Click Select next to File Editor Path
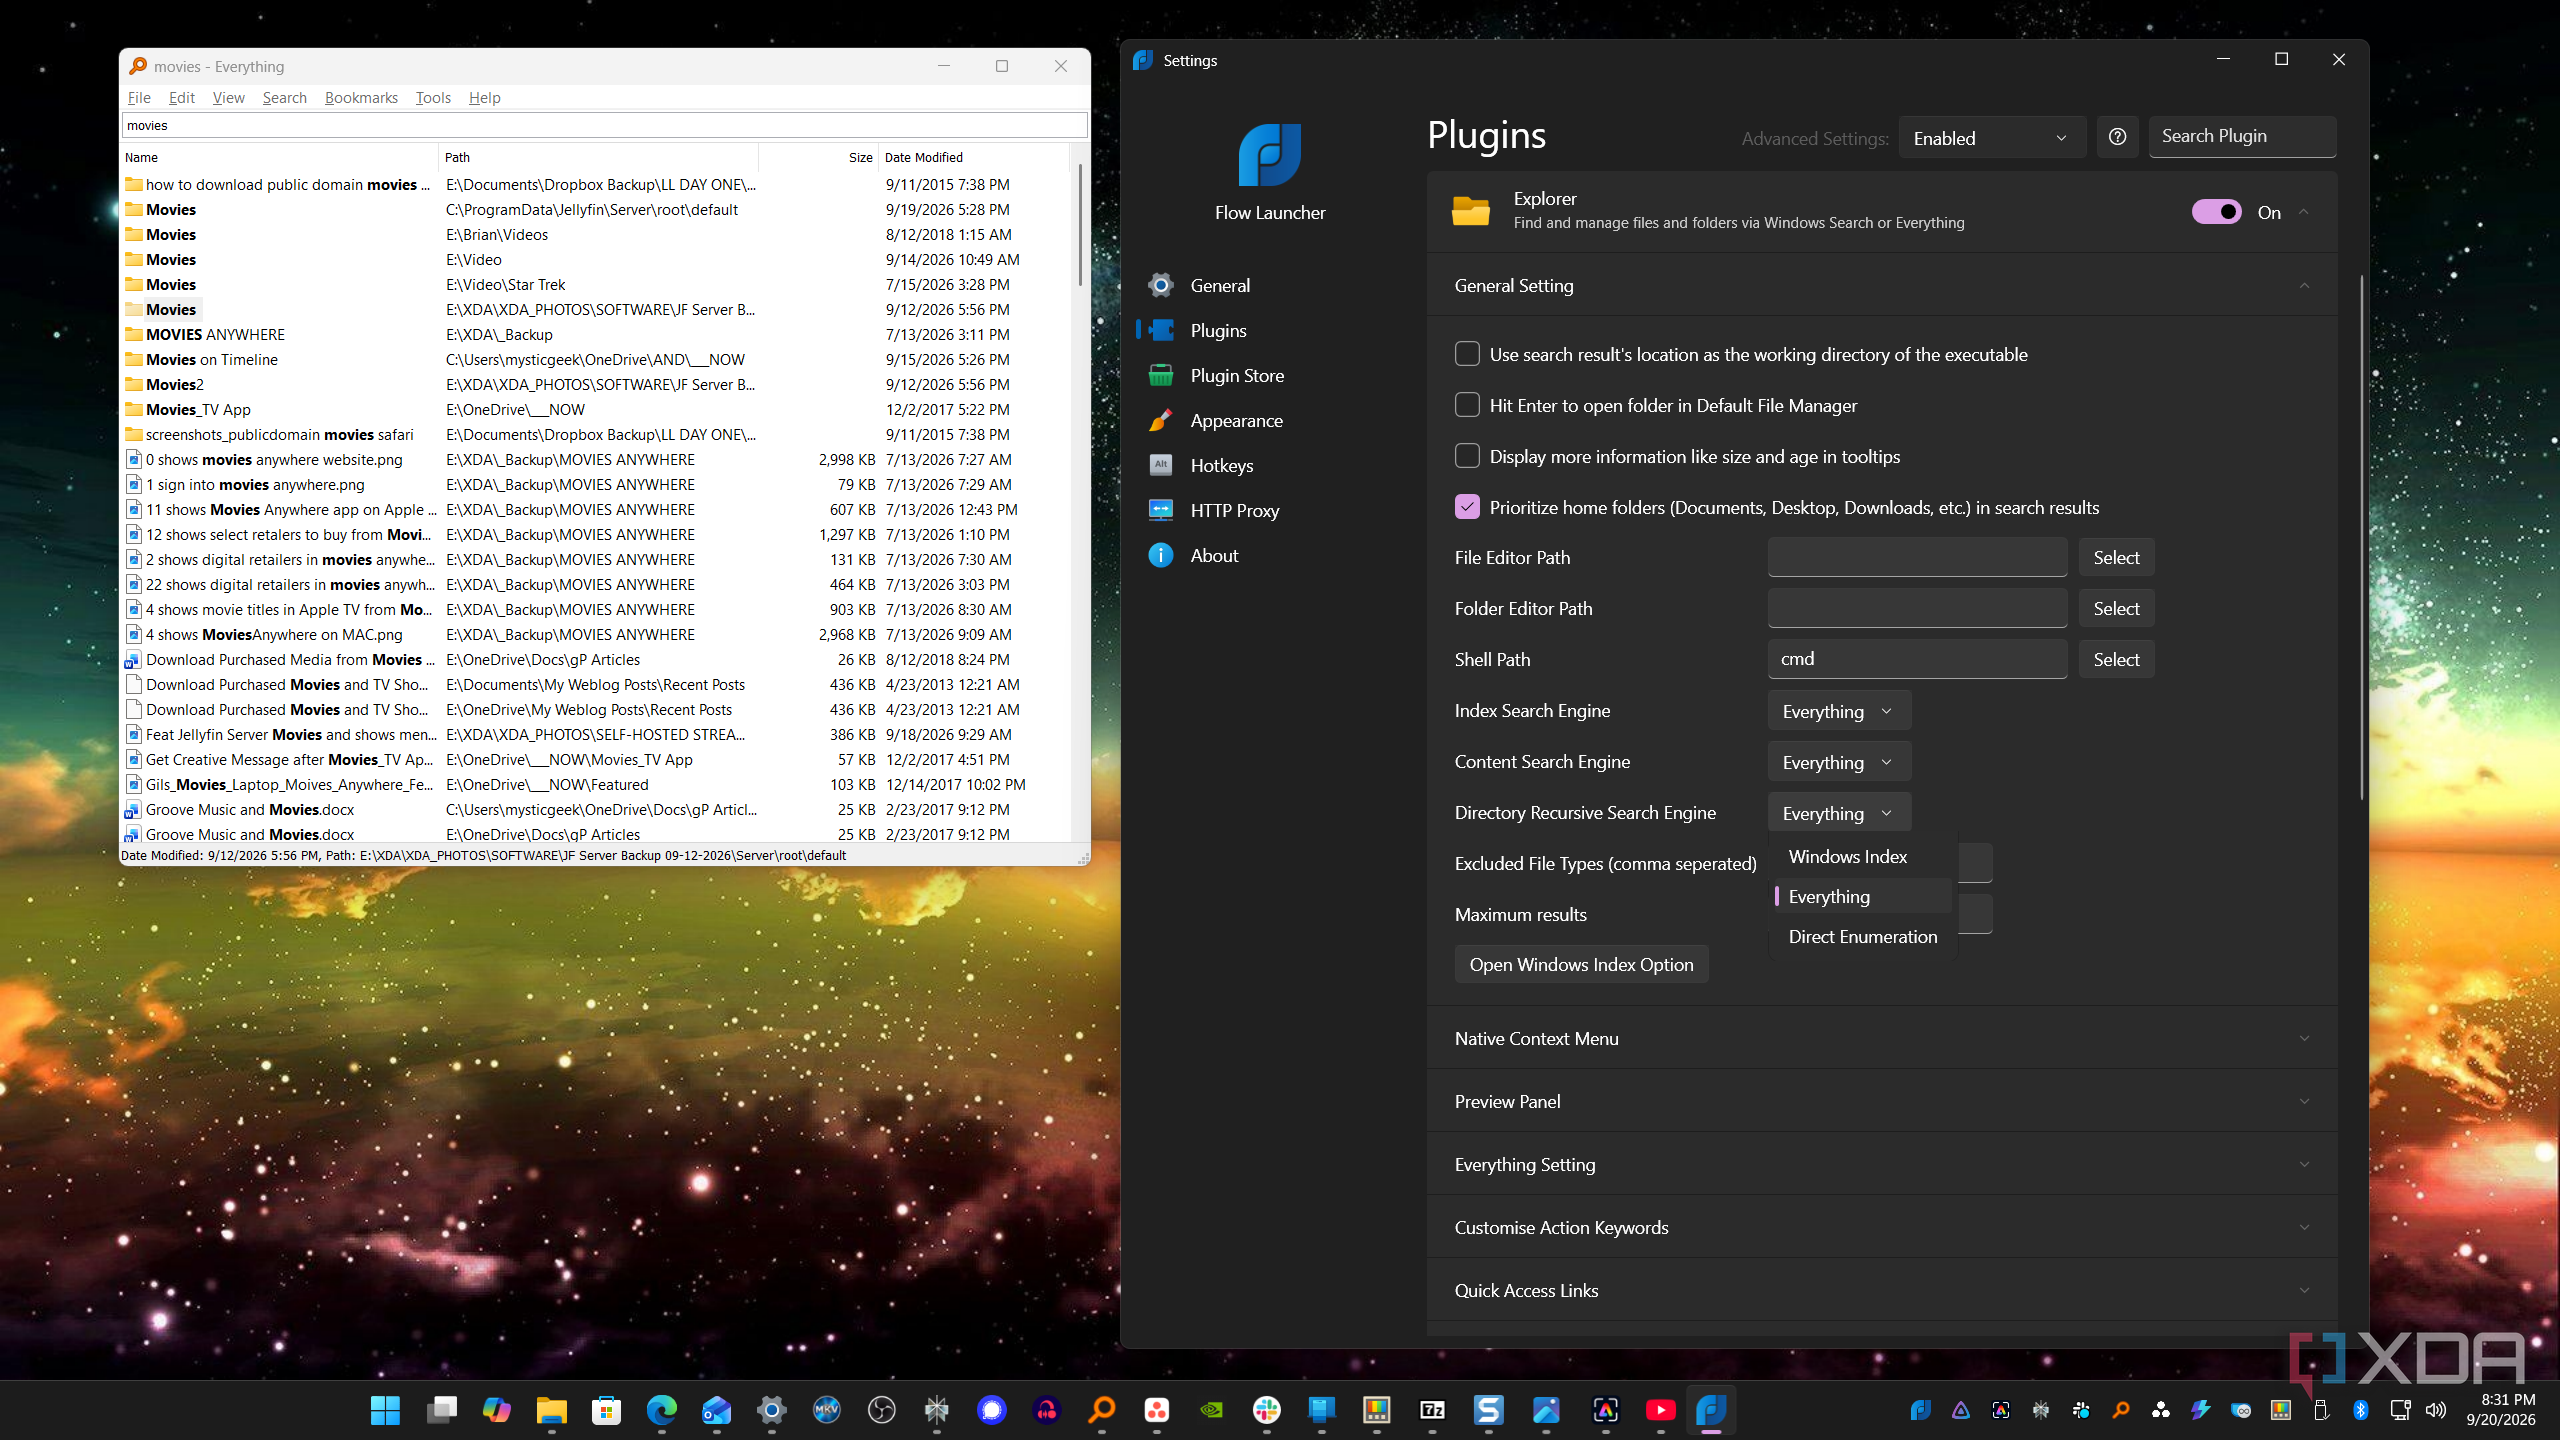 2116,558
